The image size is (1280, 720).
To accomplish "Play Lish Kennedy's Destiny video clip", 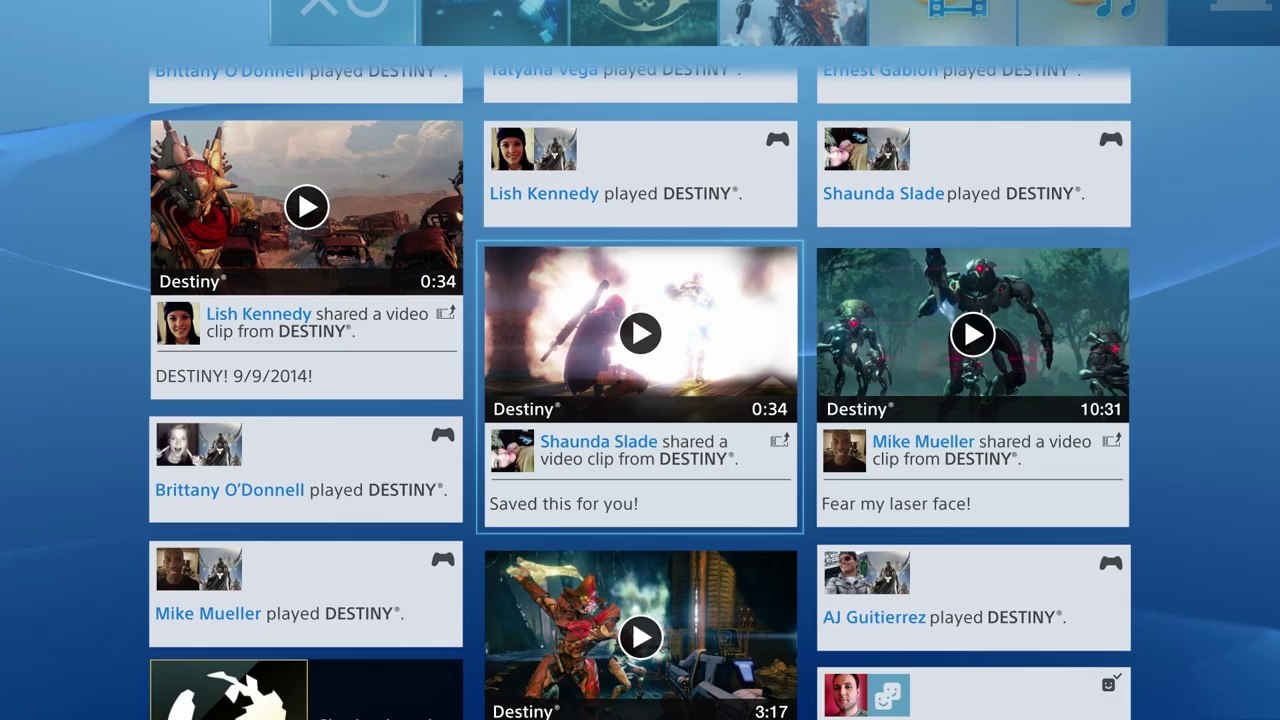I will click(306, 207).
